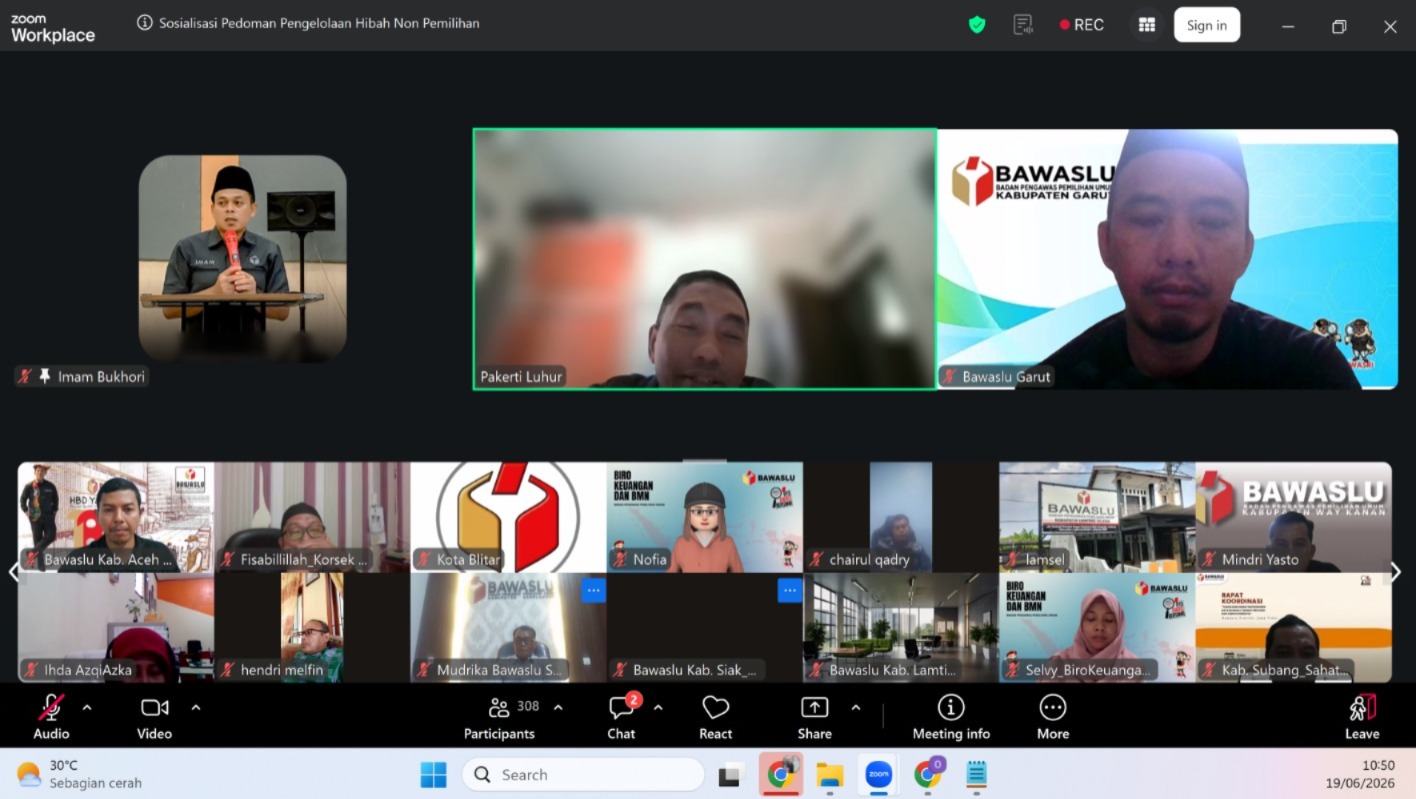Click the meeting summary transcript icon

tap(1023, 25)
